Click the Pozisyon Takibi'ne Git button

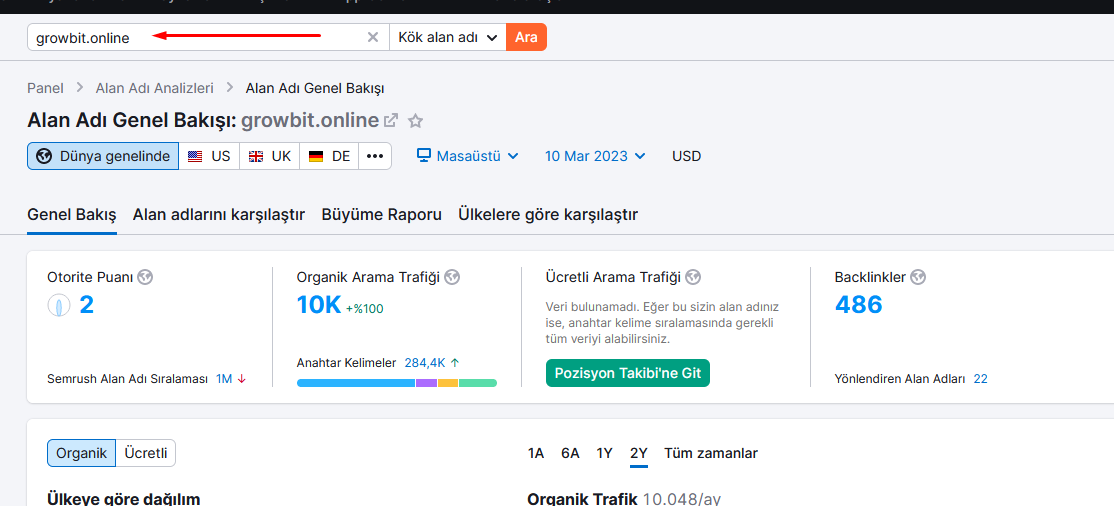(x=628, y=373)
